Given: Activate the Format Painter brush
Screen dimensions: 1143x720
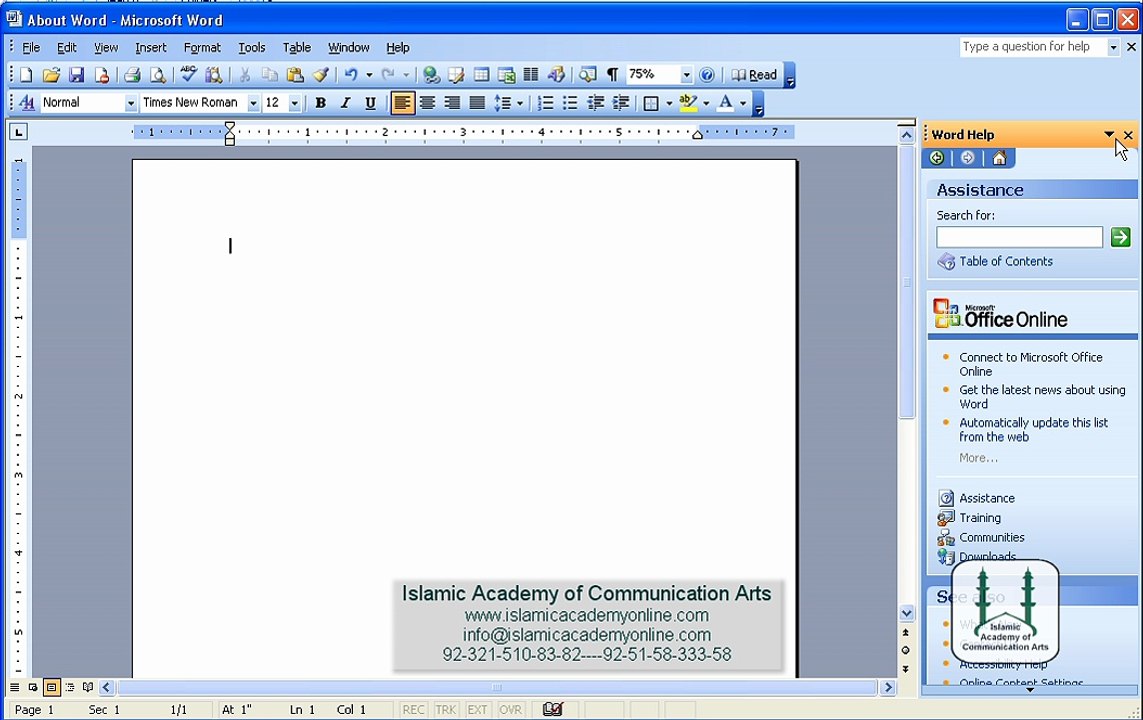Looking at the screenshot, I should pos(321,75).
